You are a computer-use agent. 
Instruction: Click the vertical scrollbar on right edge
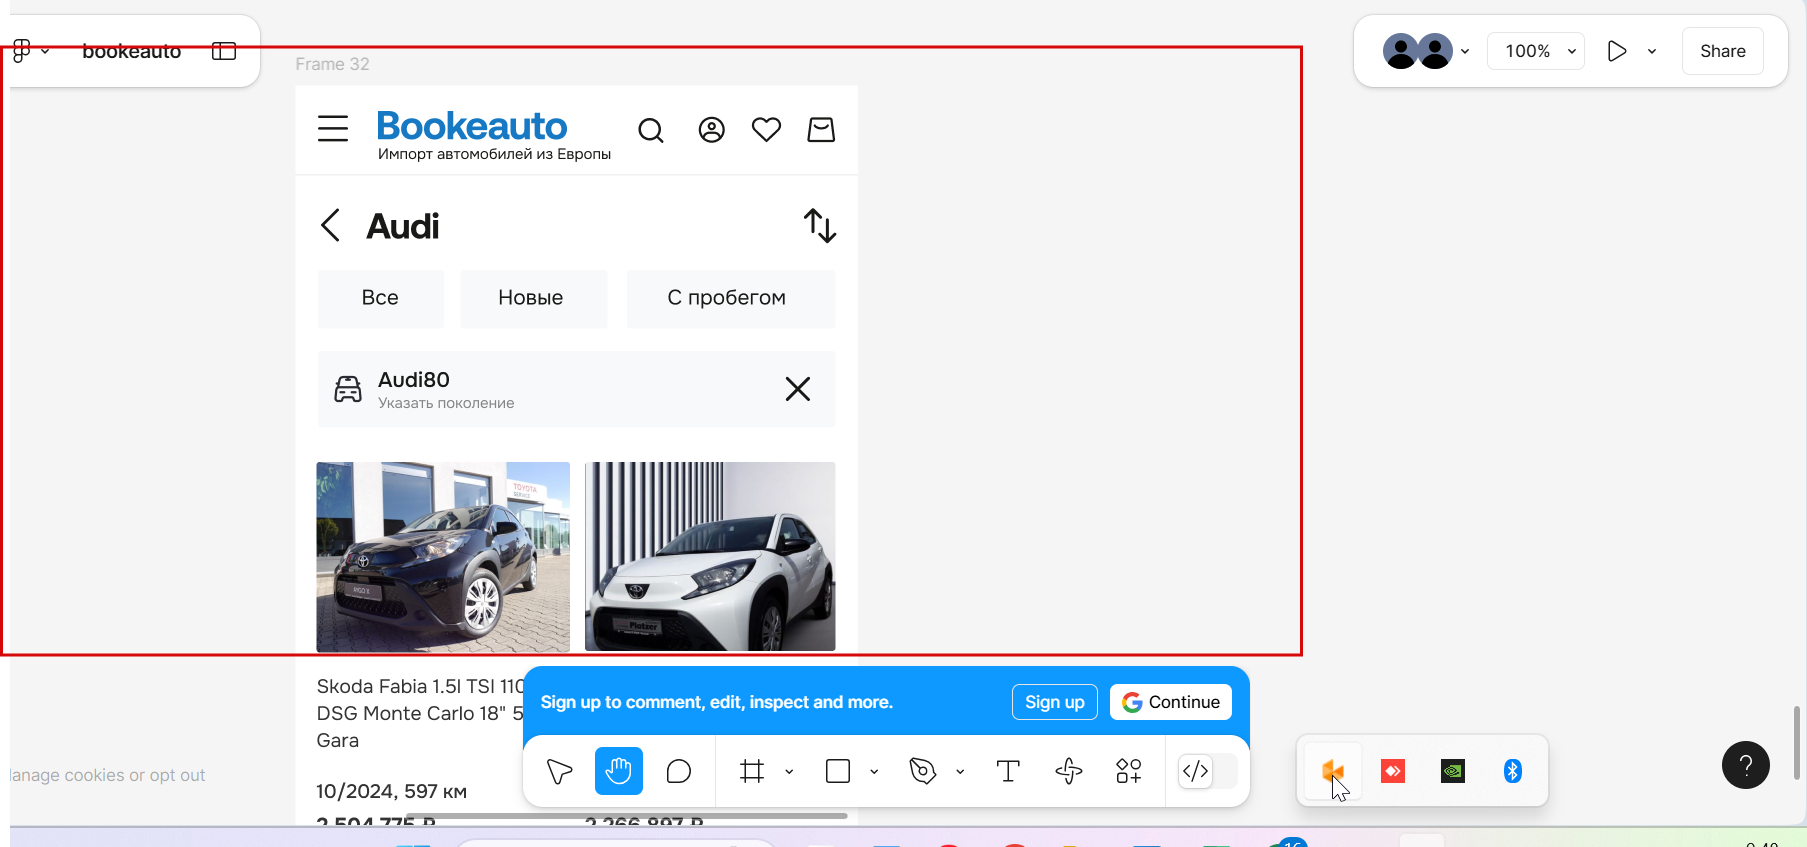coord(1797,742)
